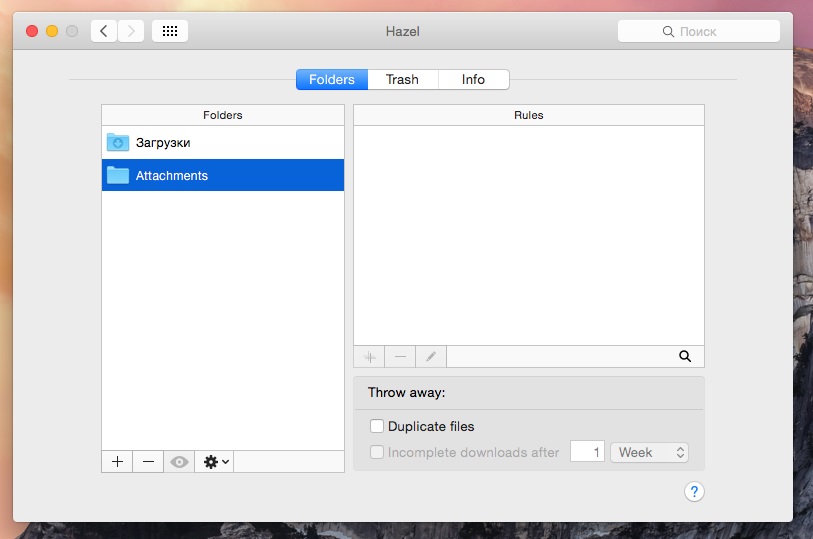Open the gear actions menu under Folders
The height and width of the screenshot is (539, 813).
(x=215, y=462)
